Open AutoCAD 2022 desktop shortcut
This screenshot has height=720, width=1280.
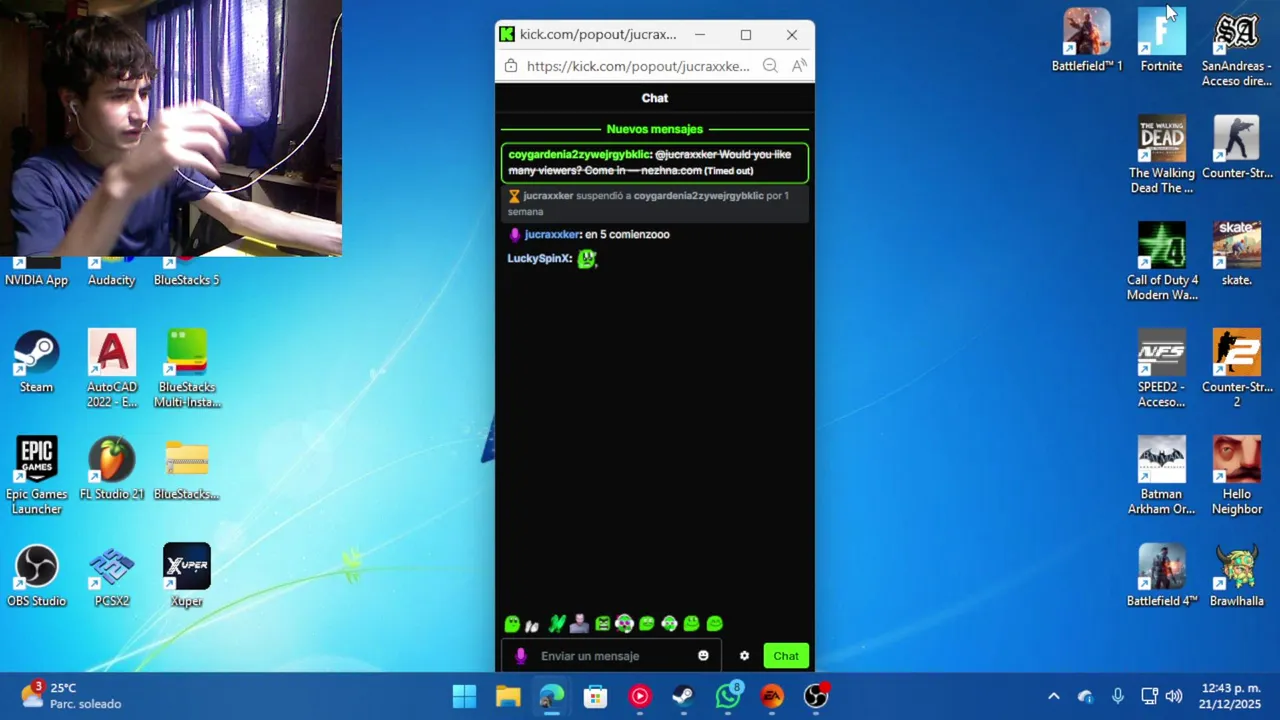(x=112, y=369)
